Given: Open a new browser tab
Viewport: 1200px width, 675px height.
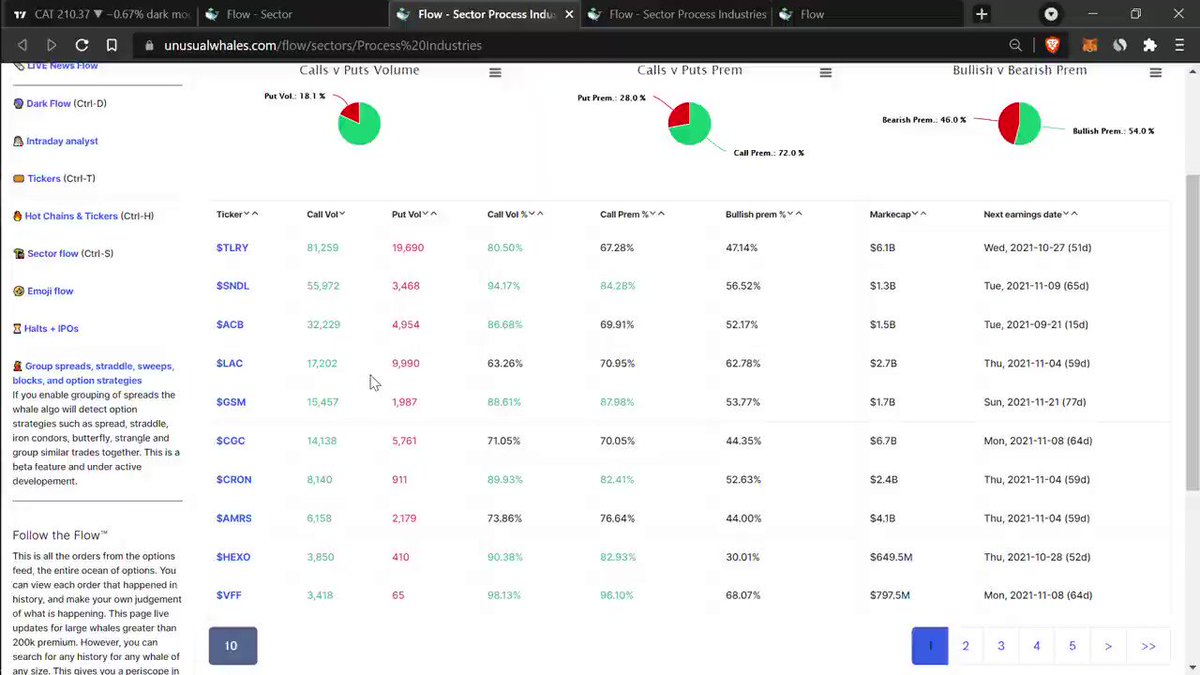Looking at the screenshot, I should (x=981, y=14).
